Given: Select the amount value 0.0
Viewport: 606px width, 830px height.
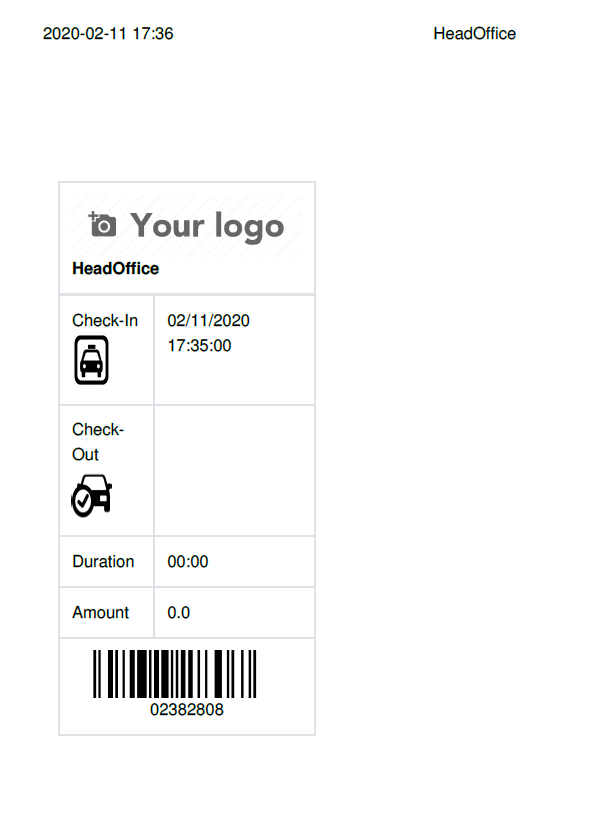Looking at the screenshot, I should pyautogui.click(x=179, y=613).
